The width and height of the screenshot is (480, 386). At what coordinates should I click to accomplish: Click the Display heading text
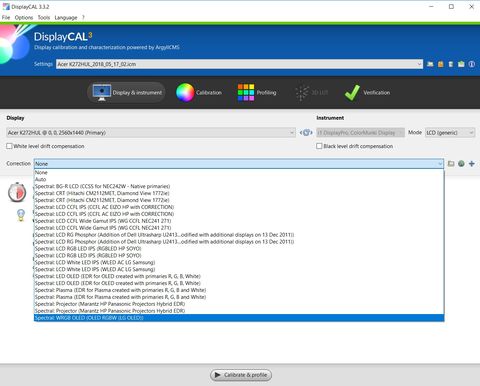(x=15, y=118)
